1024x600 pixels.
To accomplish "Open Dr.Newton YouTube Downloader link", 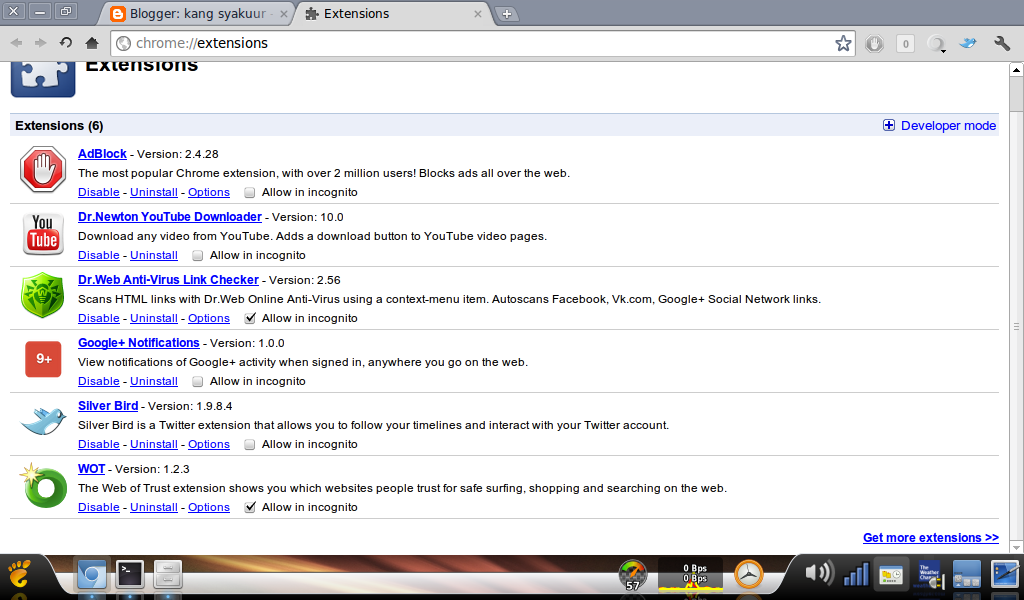I will pyautogui.click(x=170, y=217).
